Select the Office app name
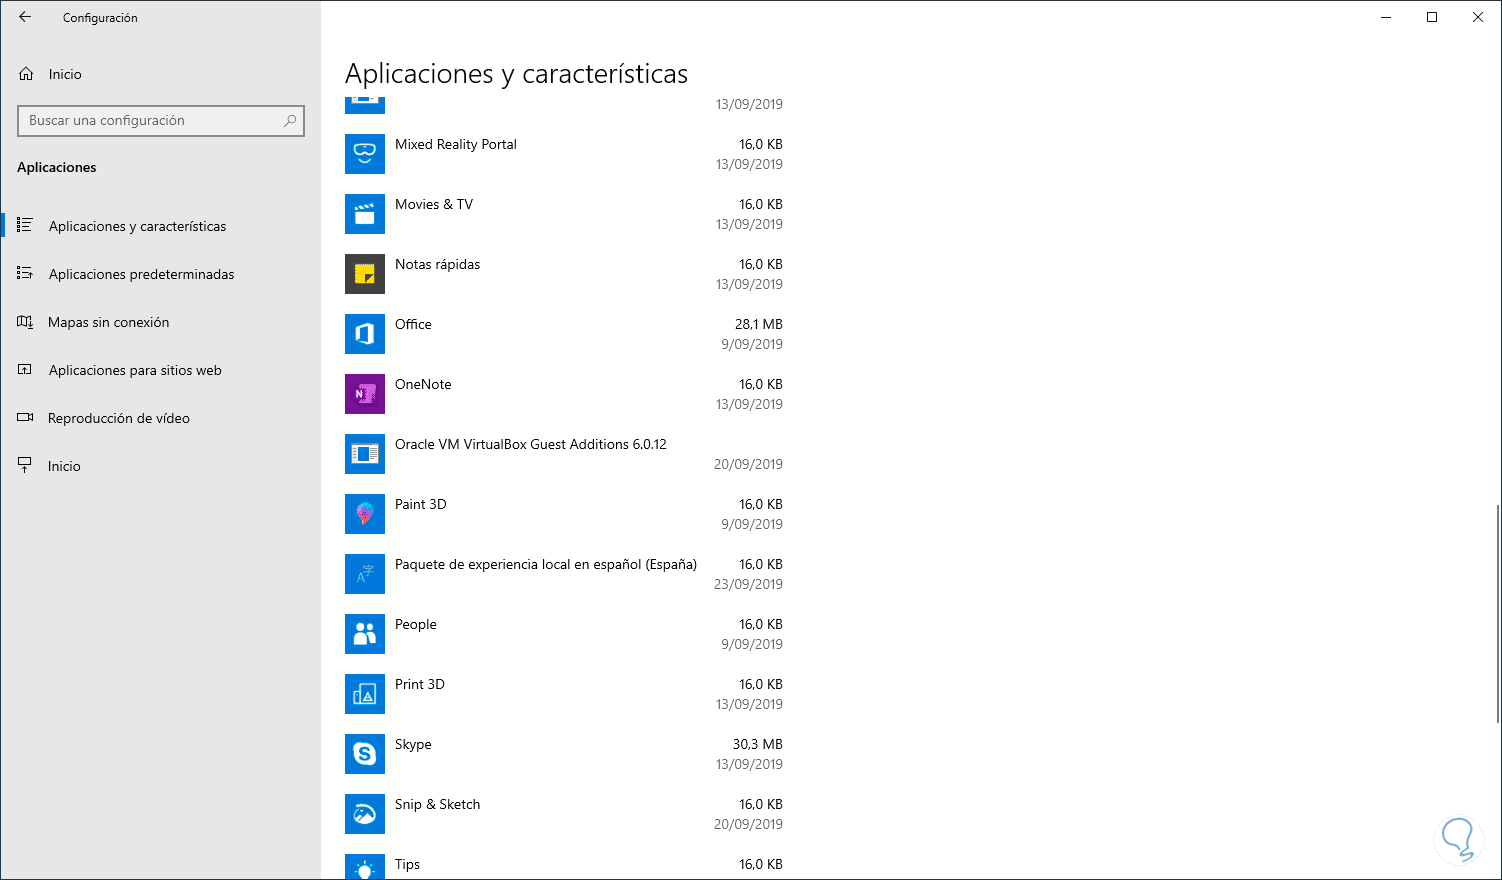The height and width of the screenshot is (880, 1502). (413, 324)
